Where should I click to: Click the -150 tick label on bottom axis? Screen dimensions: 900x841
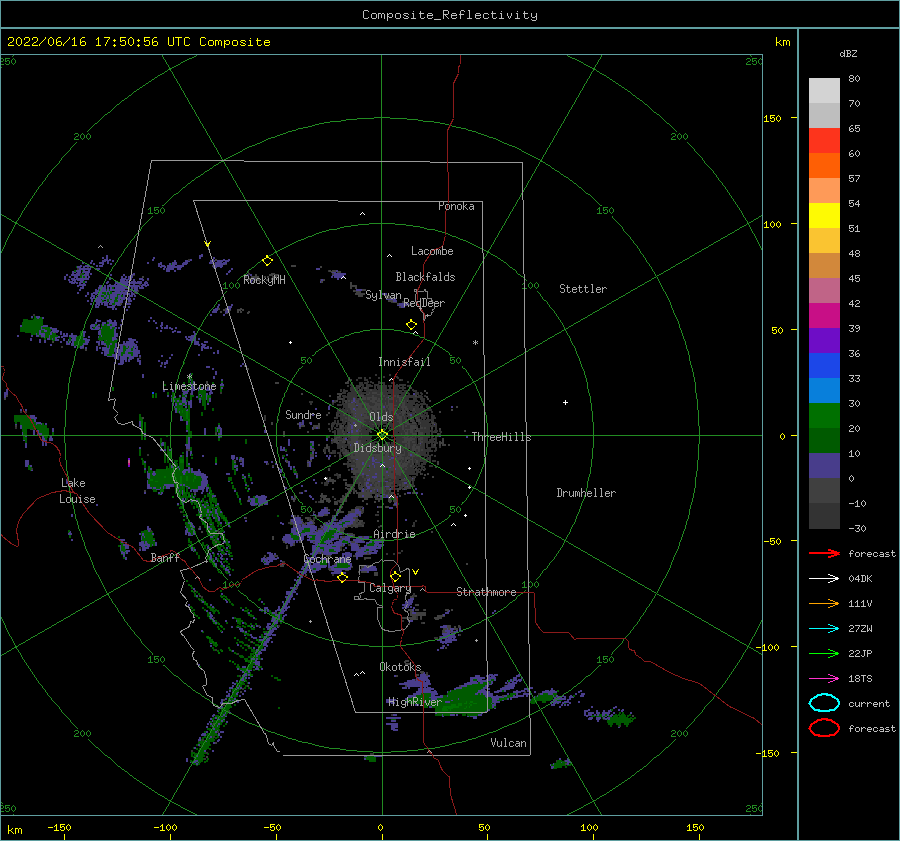click(59, 827)
